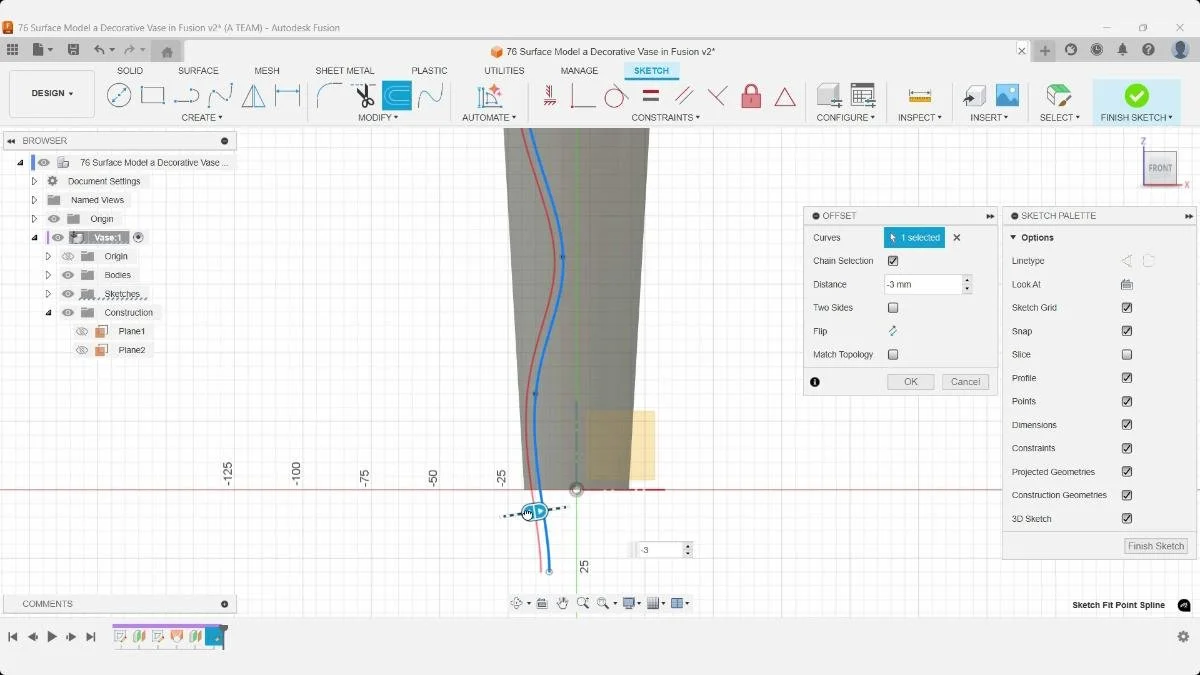The height and width of the screenshot is (675, 1200).
Task: Switch to the MESH tab
Action: tap(267, 71)
